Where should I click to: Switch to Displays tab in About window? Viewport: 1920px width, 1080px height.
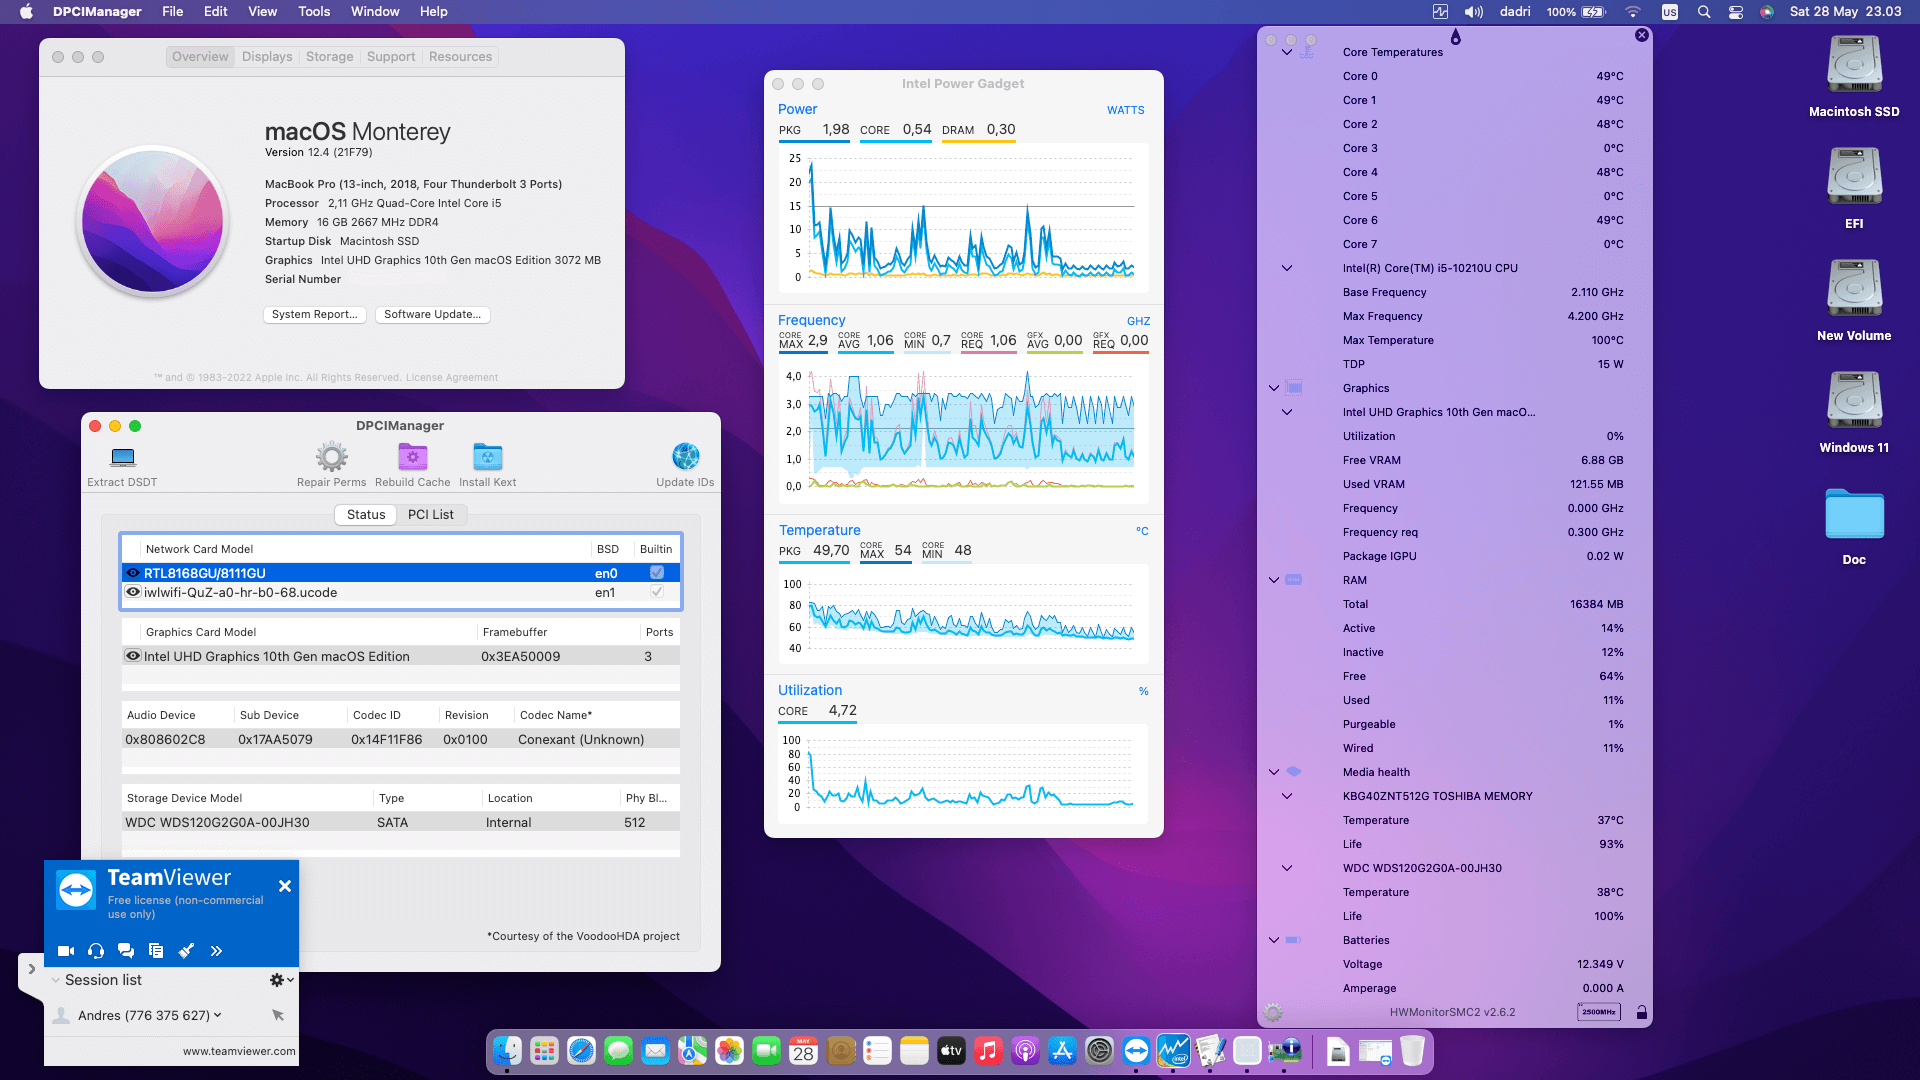tap(267, 57)
